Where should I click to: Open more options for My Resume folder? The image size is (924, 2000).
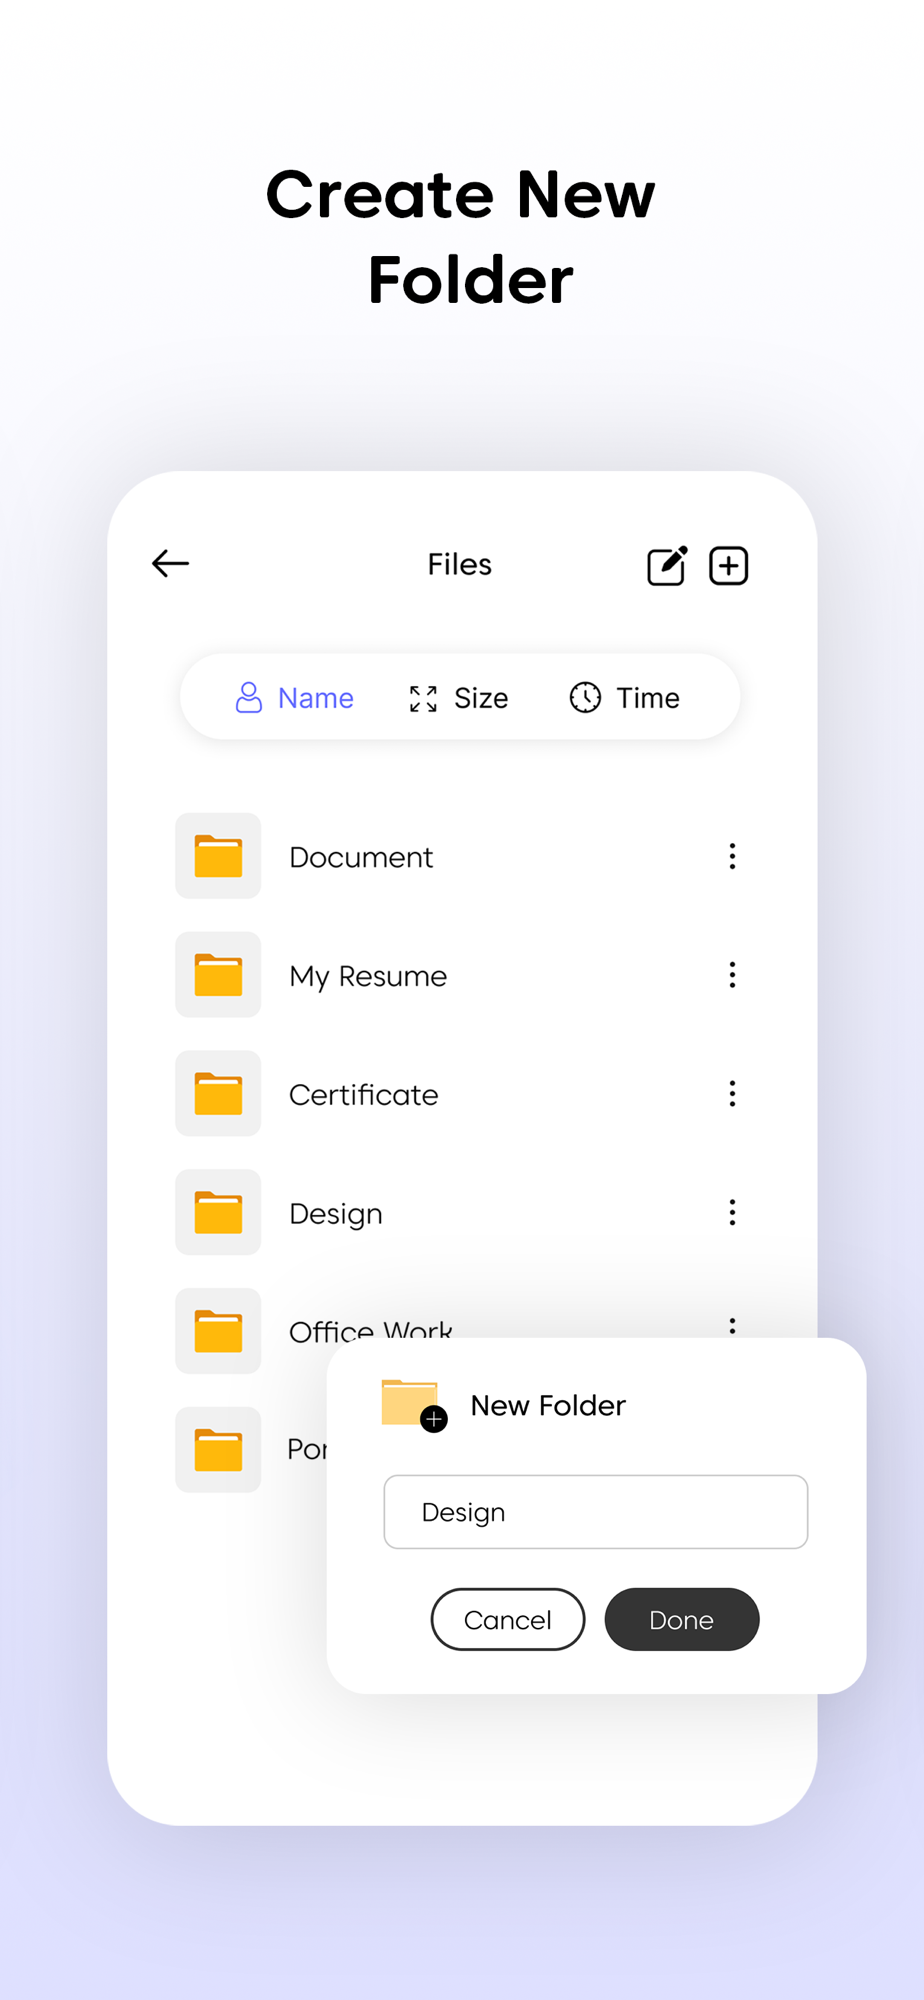point(733,975)
